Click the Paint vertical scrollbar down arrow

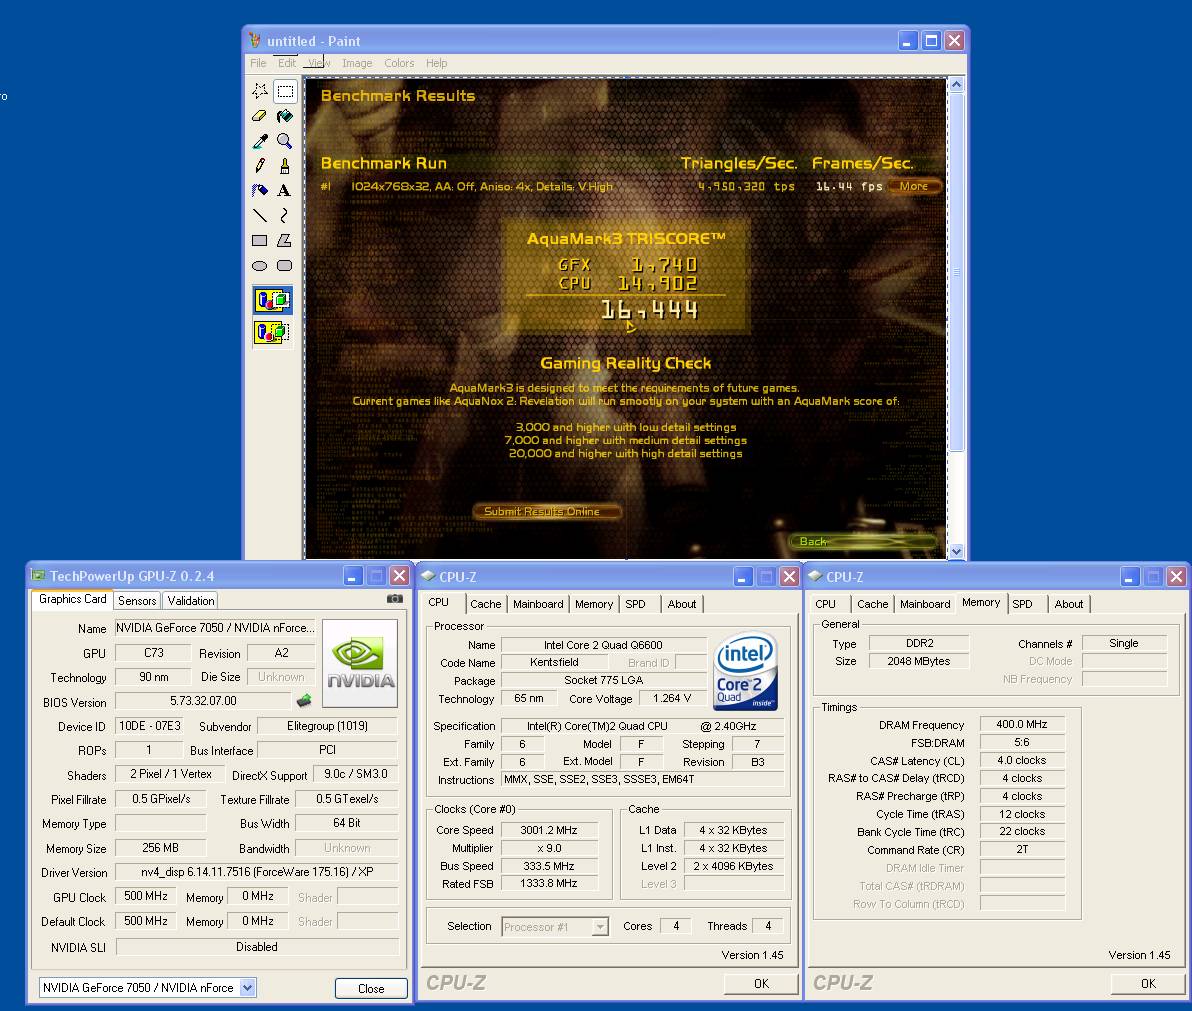(956, 551)
